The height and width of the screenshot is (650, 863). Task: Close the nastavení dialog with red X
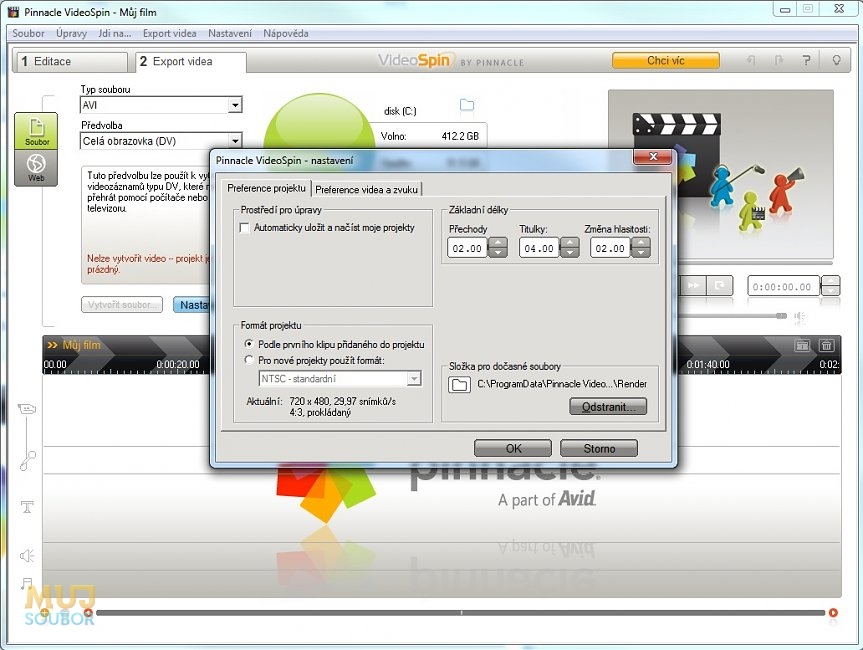(x=653, y=156)
